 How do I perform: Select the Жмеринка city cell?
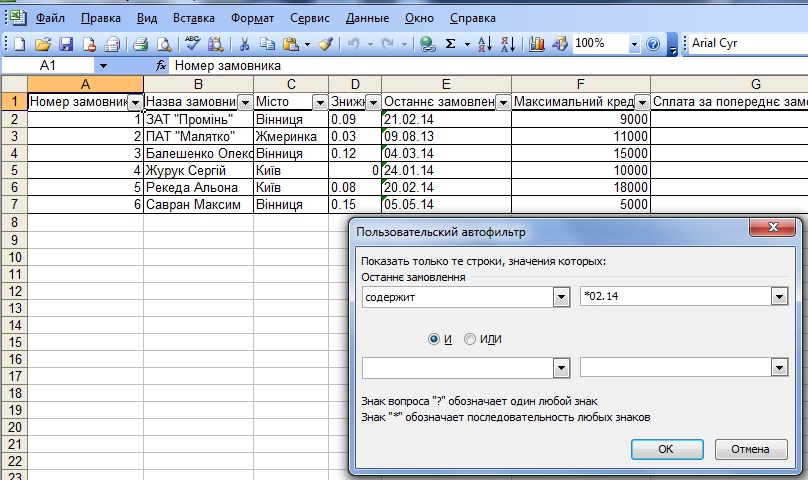click(291, 136)
